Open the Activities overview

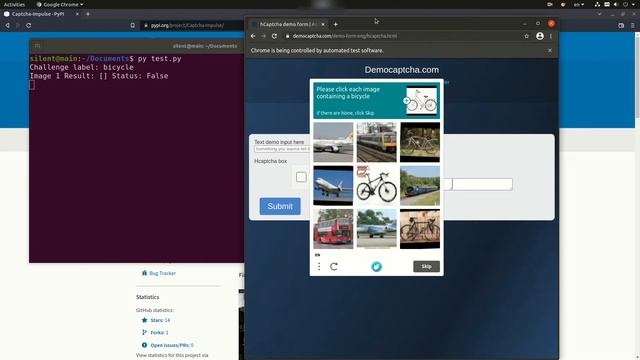[x=14, y=4]
